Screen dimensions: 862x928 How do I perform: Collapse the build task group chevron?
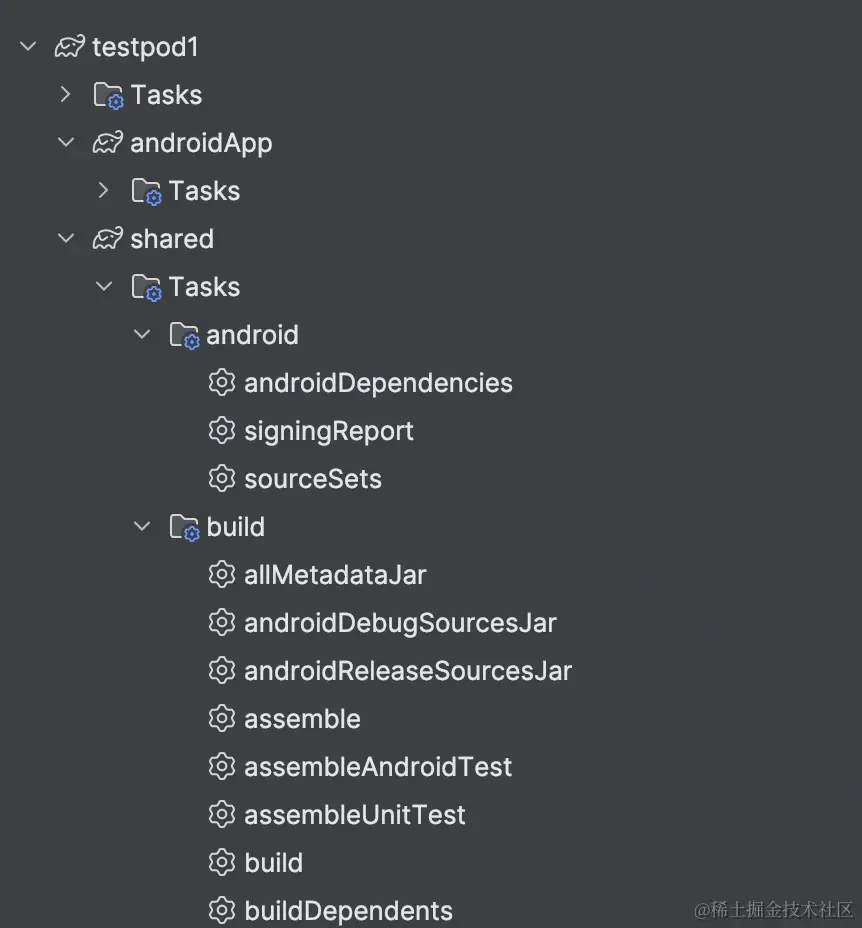[142, 527]
